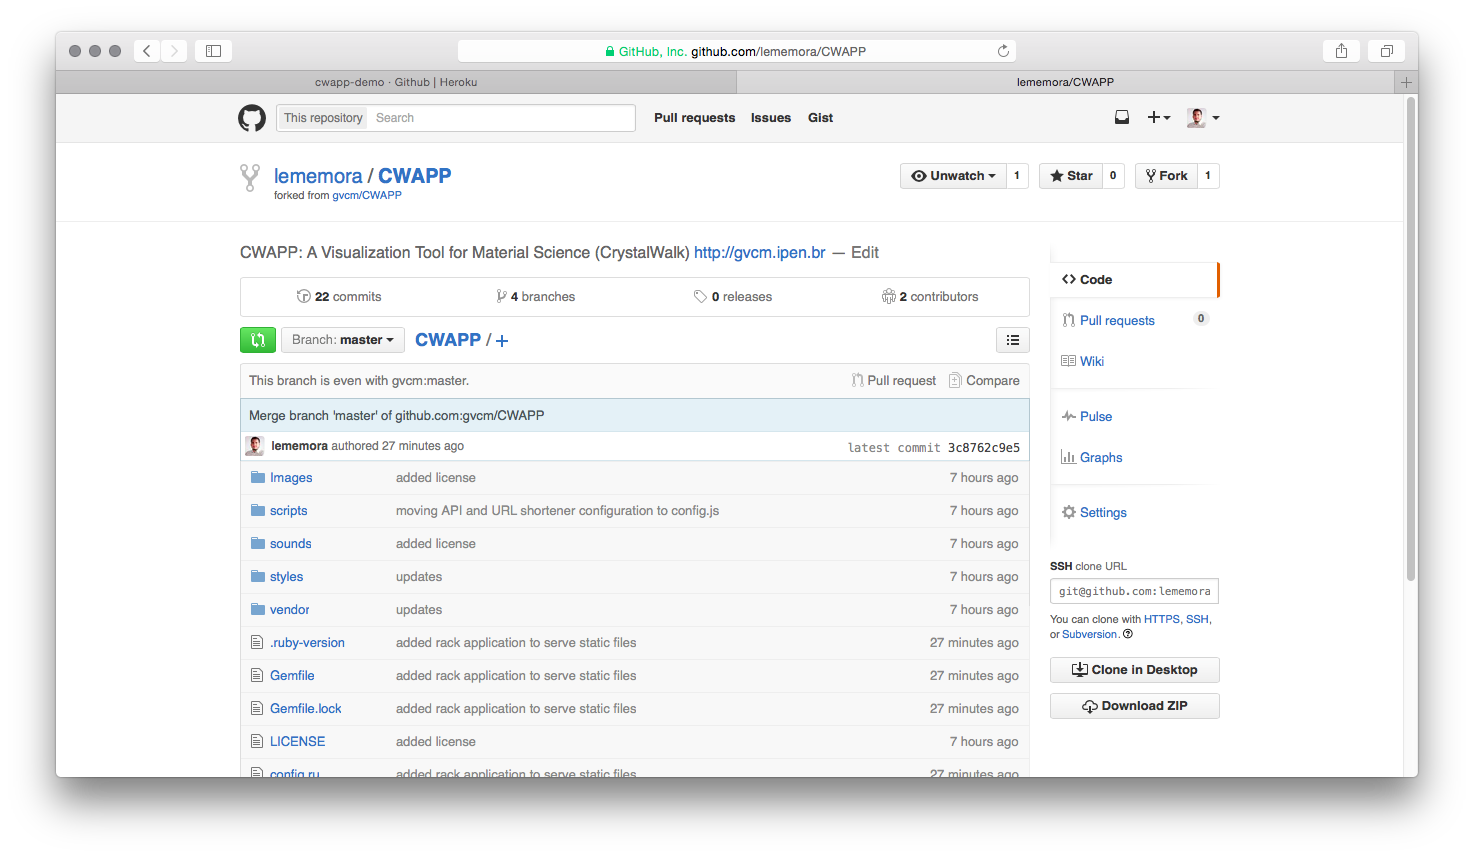Click Clone in Desktop button
Screen dimensions: 1474x857
(1134, 670)
